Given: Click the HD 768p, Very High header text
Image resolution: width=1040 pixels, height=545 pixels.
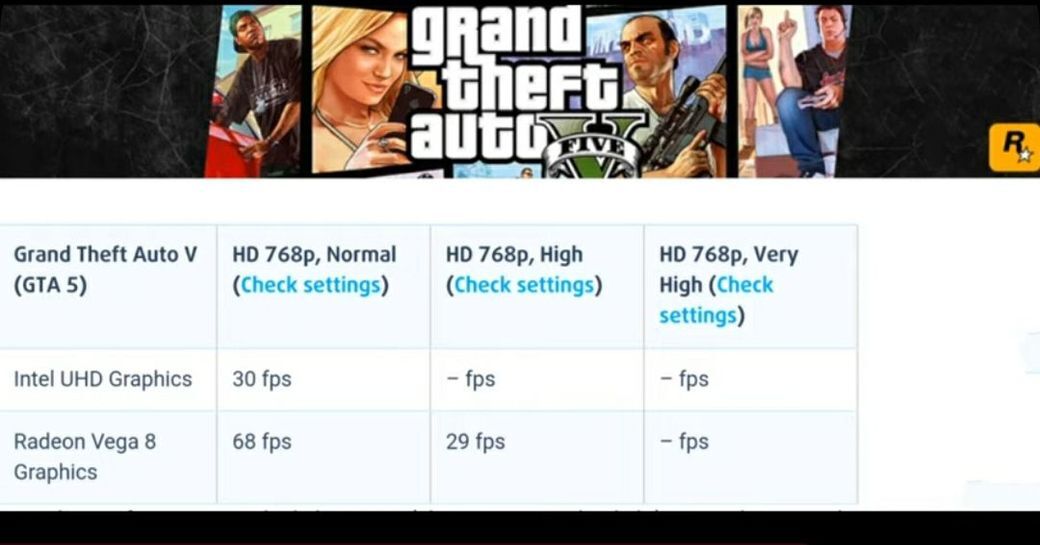Looking at the screenshot, I should (729, 285).
